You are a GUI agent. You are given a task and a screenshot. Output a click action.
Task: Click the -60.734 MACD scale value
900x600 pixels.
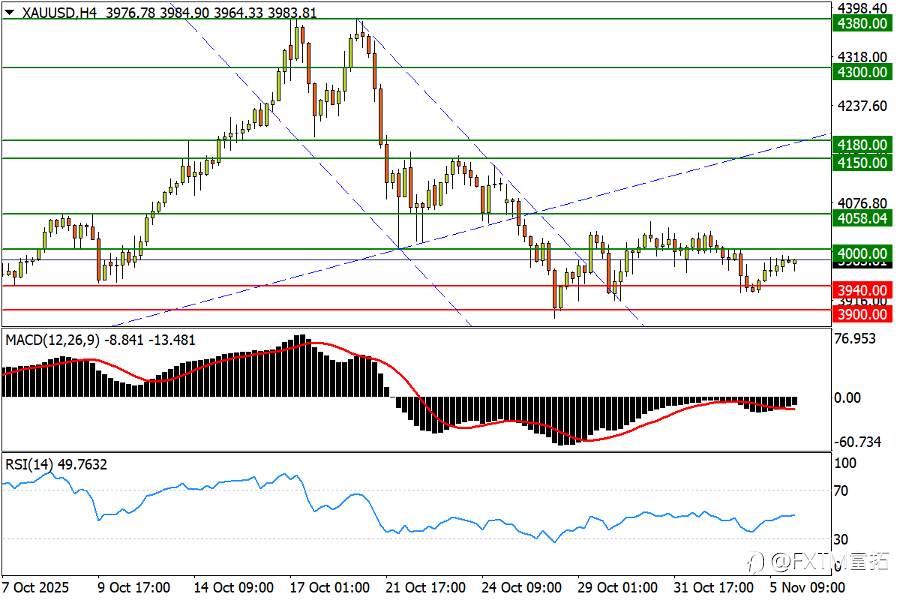point(858,442)
